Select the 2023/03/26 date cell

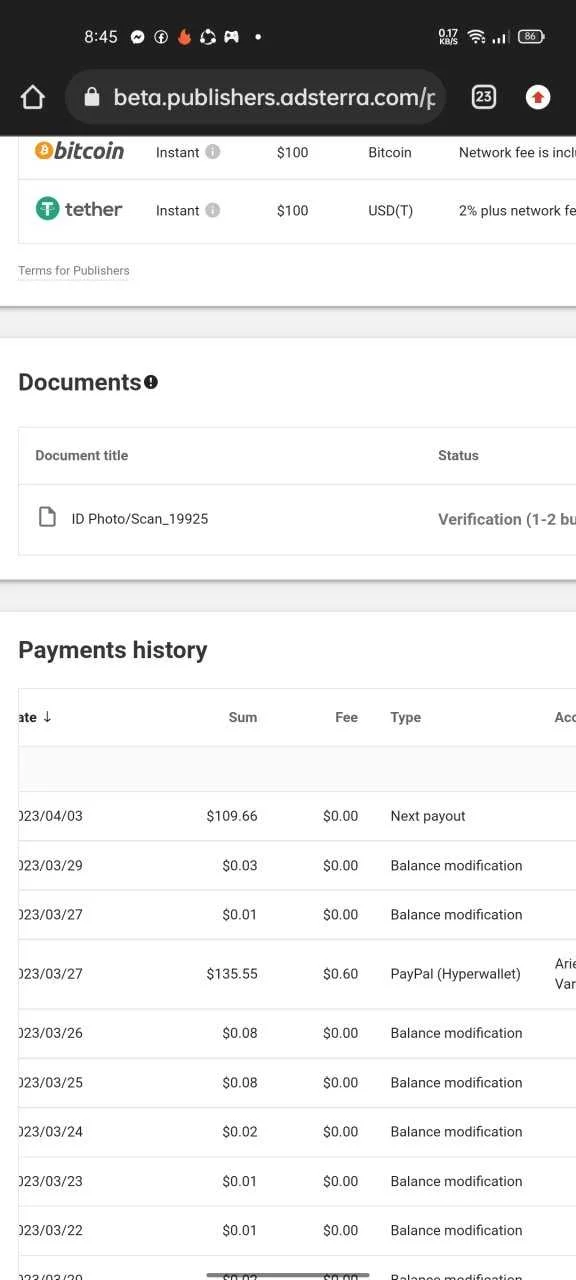click(51, 1033)
